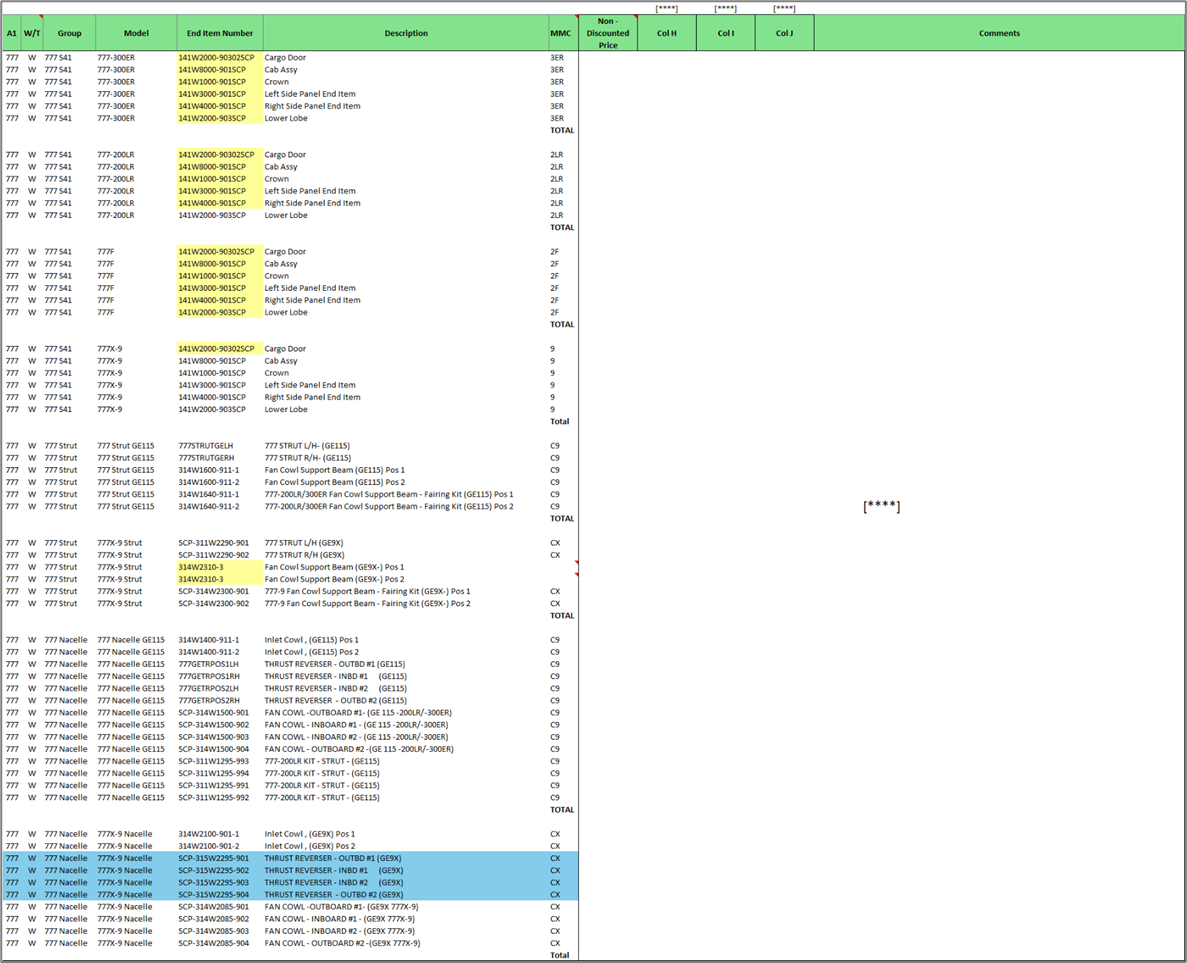Image resolution: width=1187 pixels, height=963 pixels.
Task: Select 'THRUST REVERSER - OUTBD #2 (GE9X)' cell
Action: (334, 895)
